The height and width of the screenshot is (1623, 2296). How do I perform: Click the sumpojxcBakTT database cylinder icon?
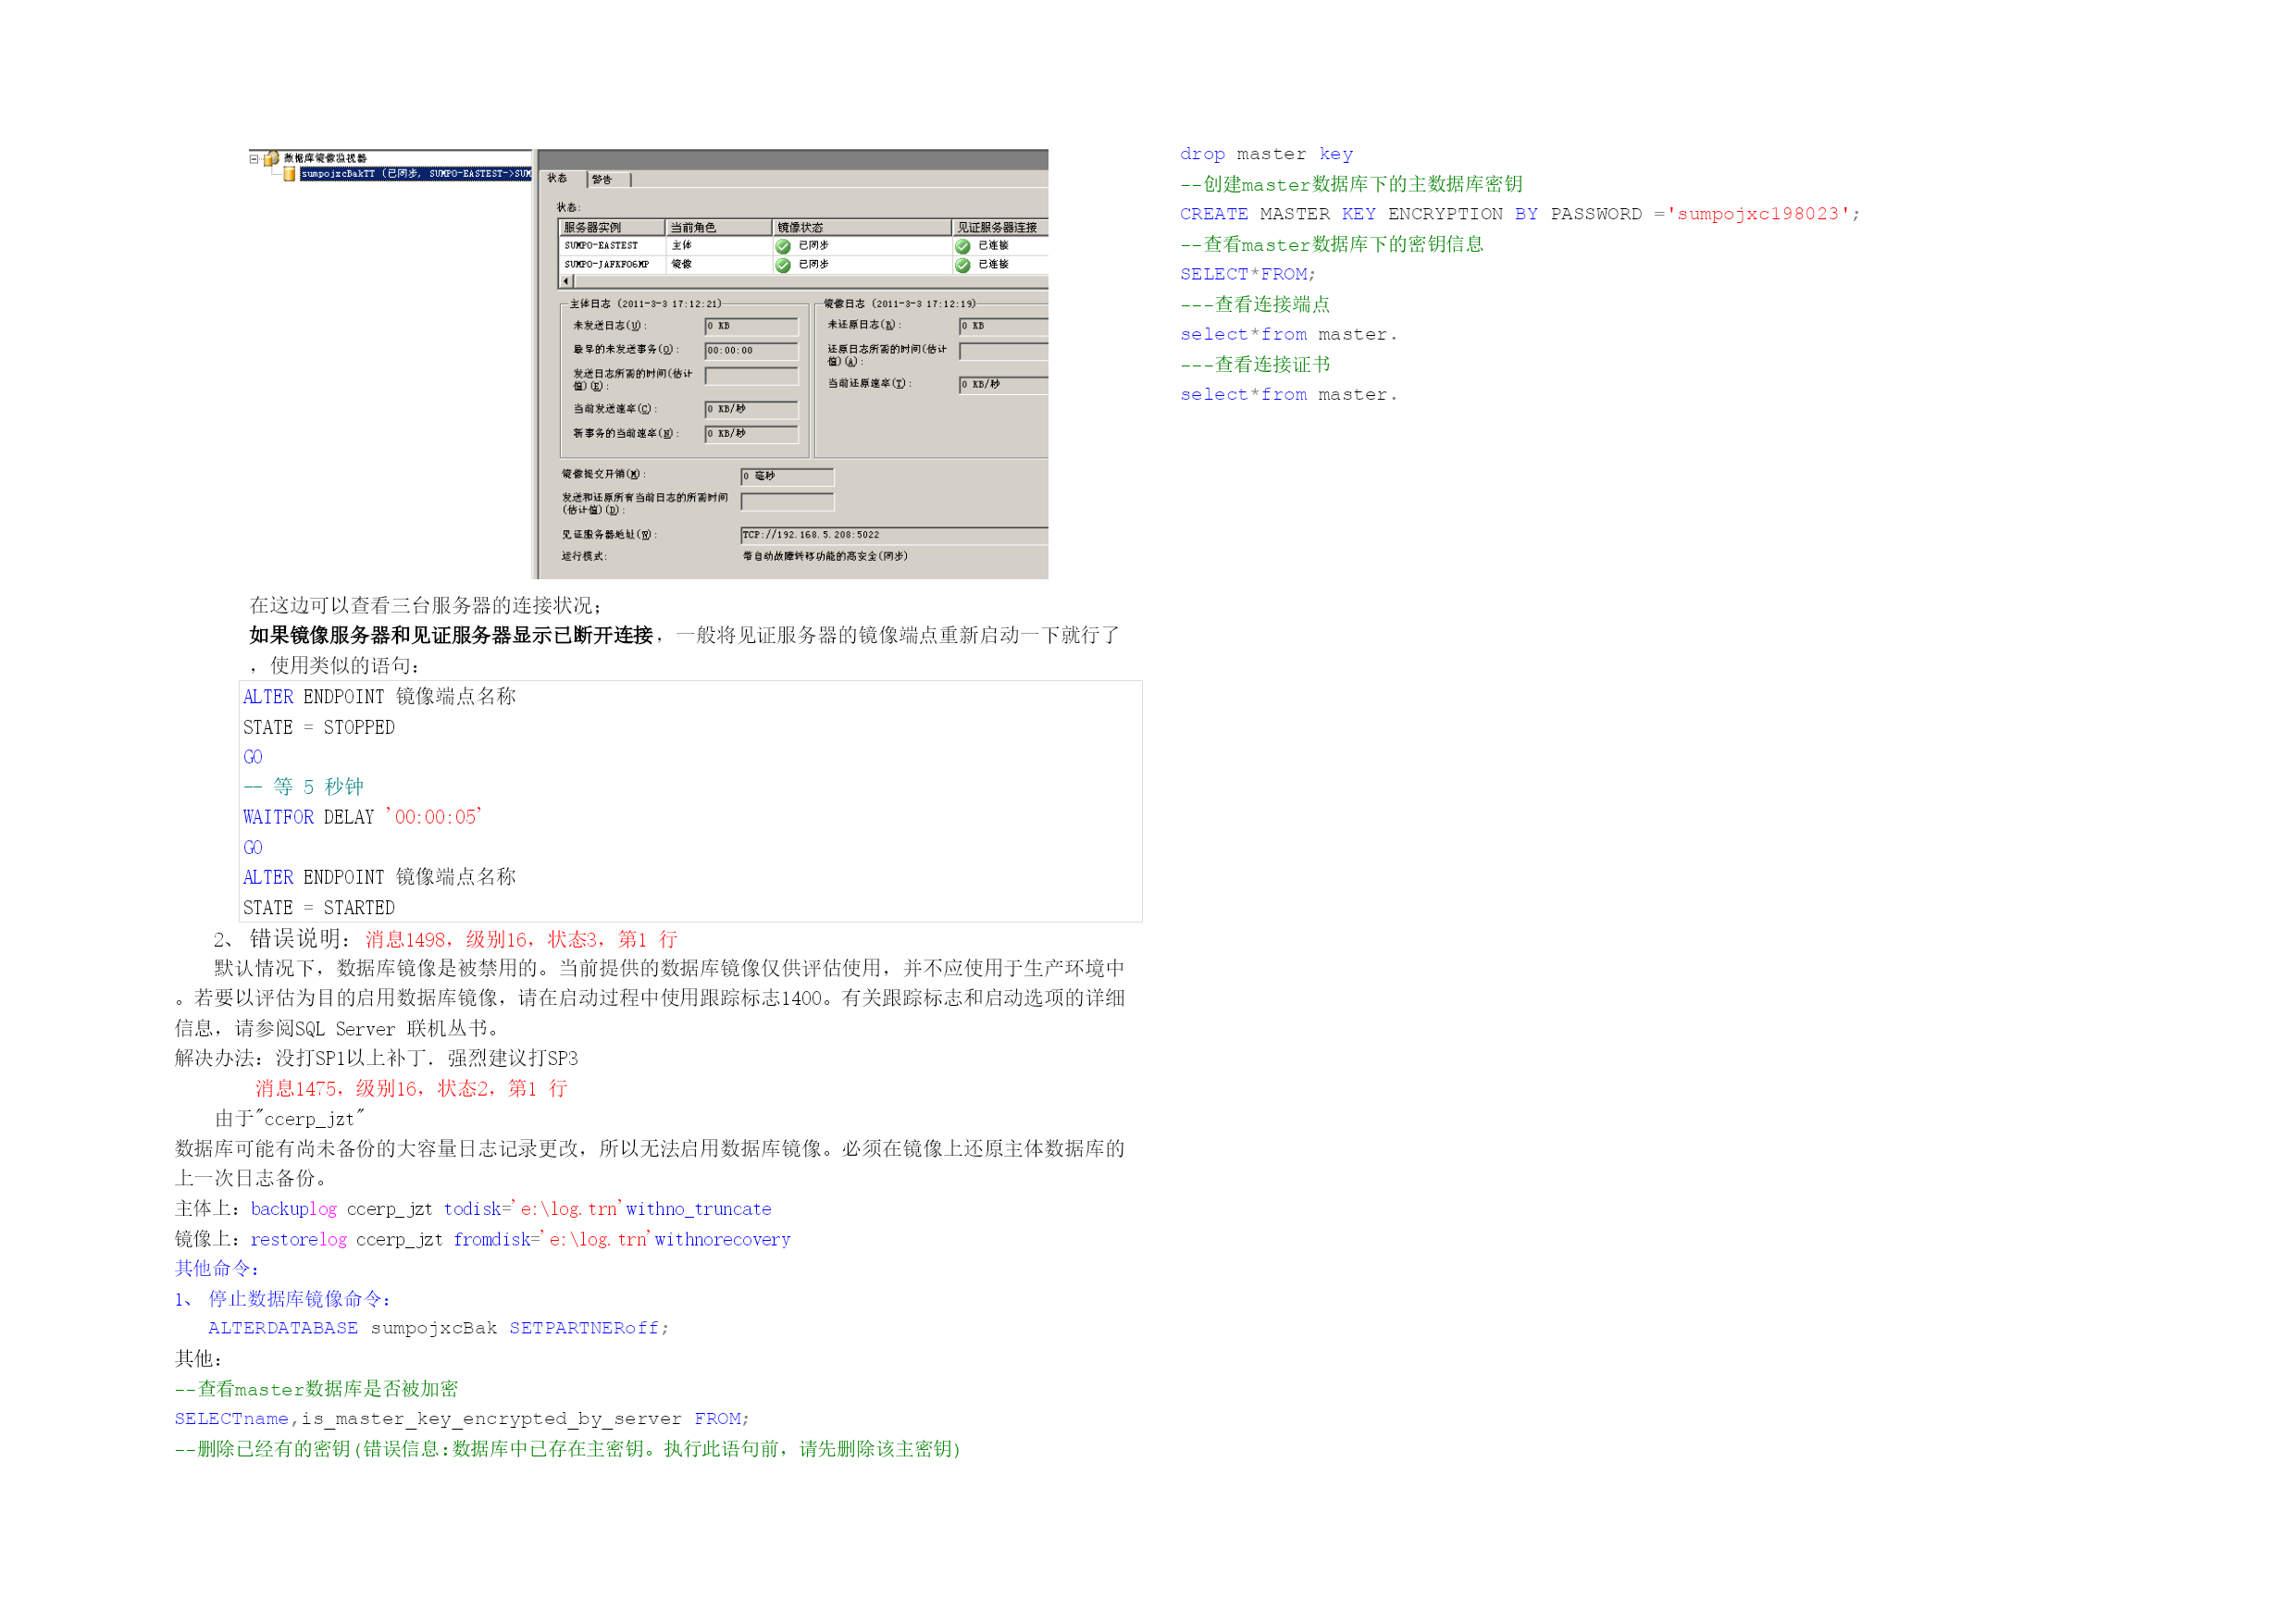tap(289, 174)
